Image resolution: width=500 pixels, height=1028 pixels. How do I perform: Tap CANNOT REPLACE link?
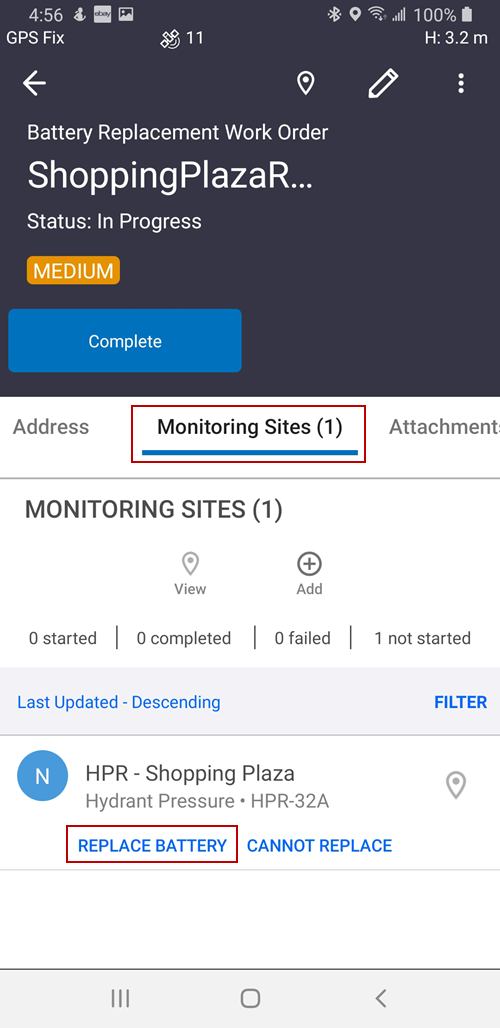pos(319,846)
